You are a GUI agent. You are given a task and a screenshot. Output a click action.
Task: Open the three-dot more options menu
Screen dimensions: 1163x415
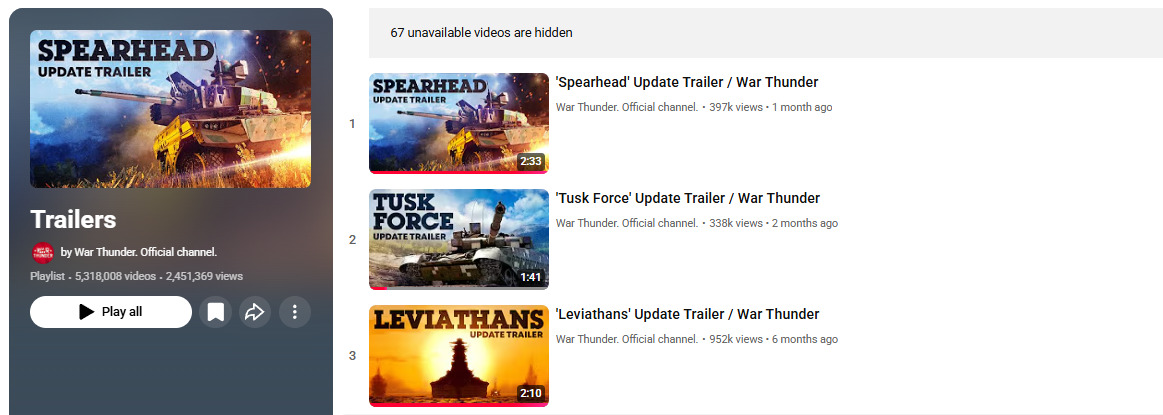[294, 312]
